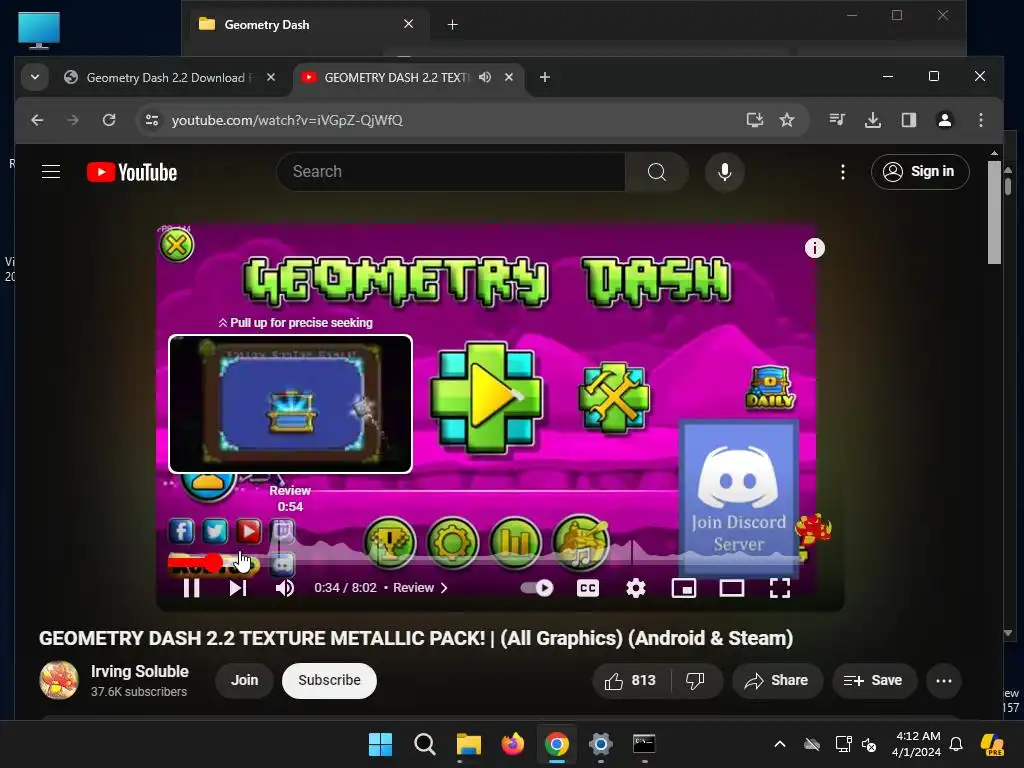Image resolution: width=1024 pixels, height=768 pixels.
Task: Open a new Chrome tab
Action: [x=545, y=77]
